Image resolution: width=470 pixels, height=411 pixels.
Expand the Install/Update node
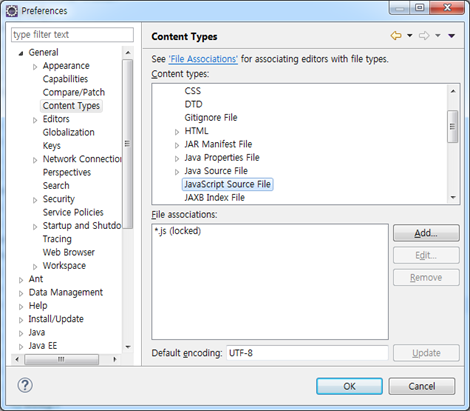(x=21, y=320)
